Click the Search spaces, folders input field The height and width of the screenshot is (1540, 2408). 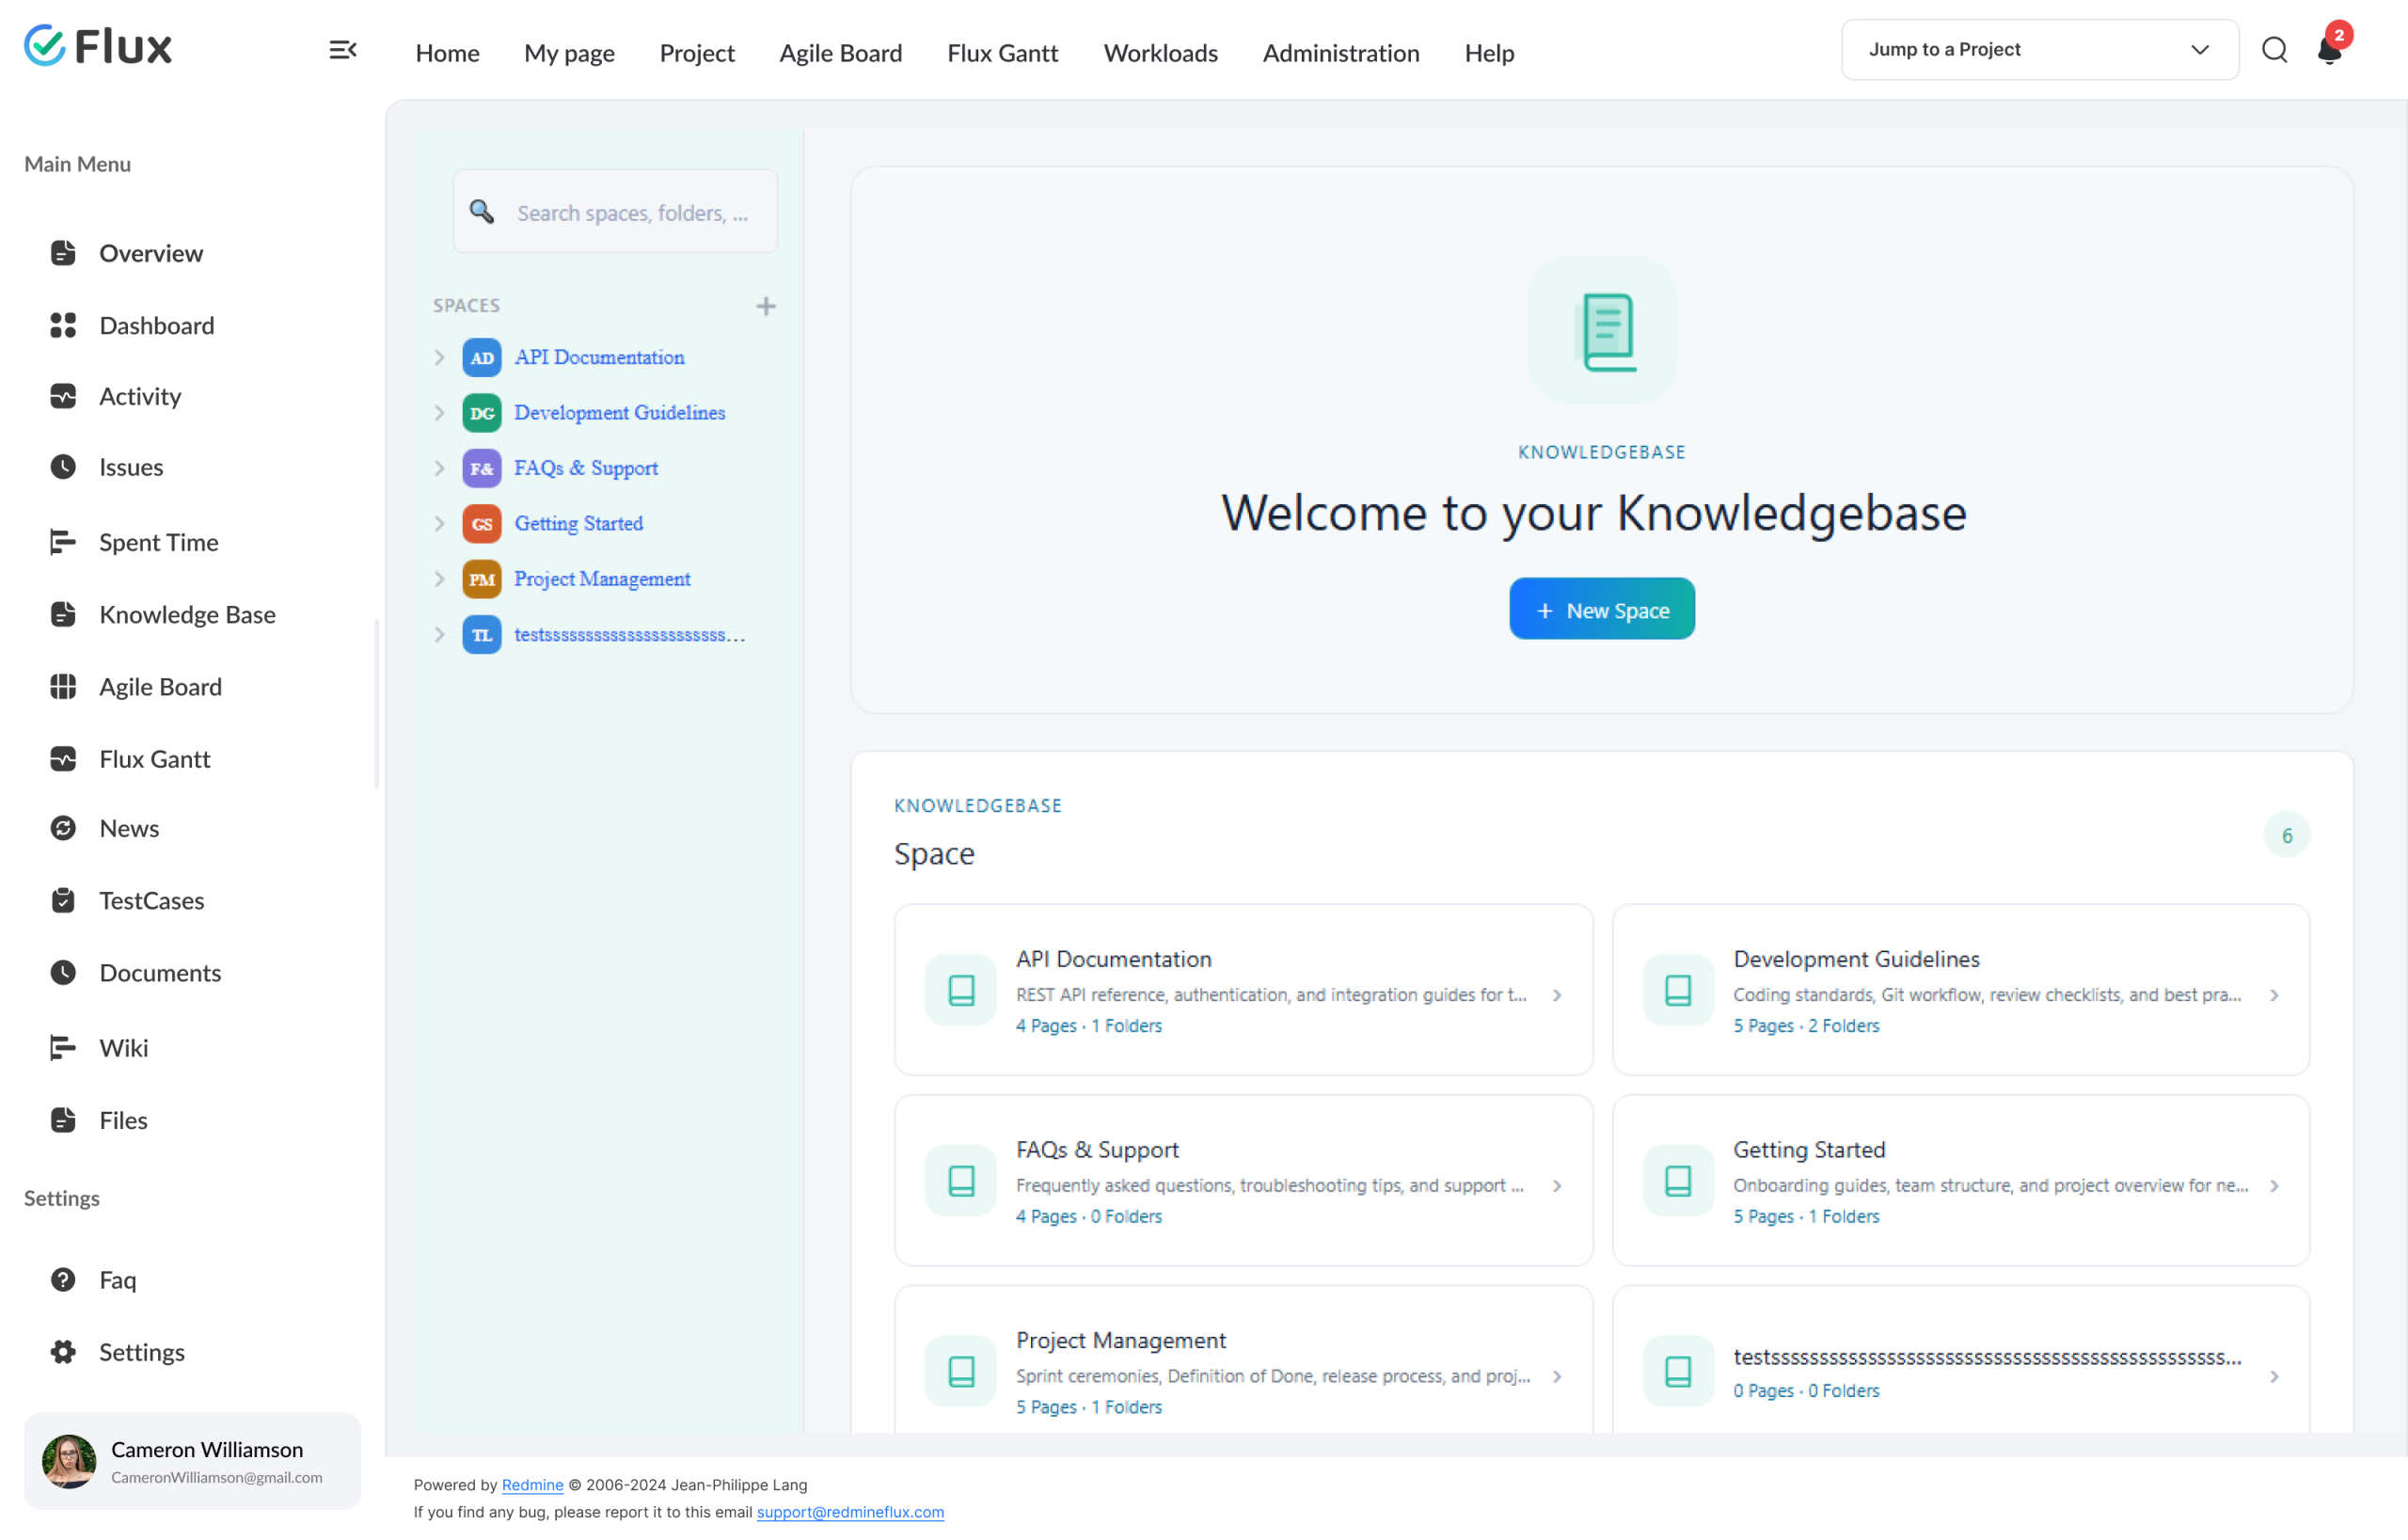(x=615, y=211)
